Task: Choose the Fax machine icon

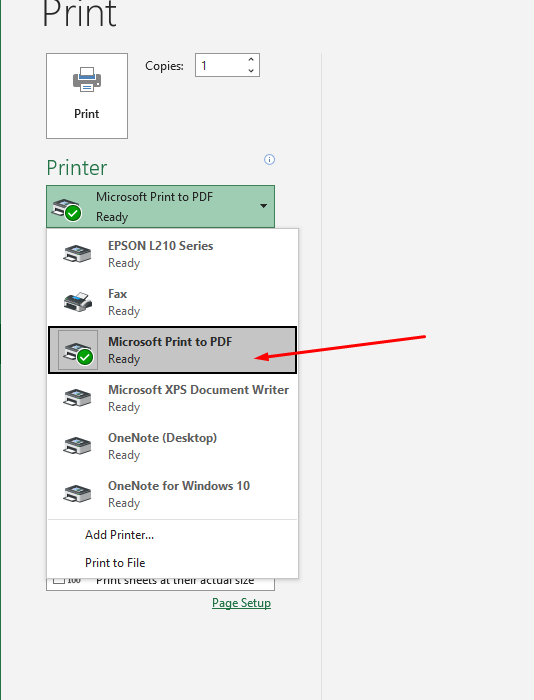Action: [x=77, y=302]
